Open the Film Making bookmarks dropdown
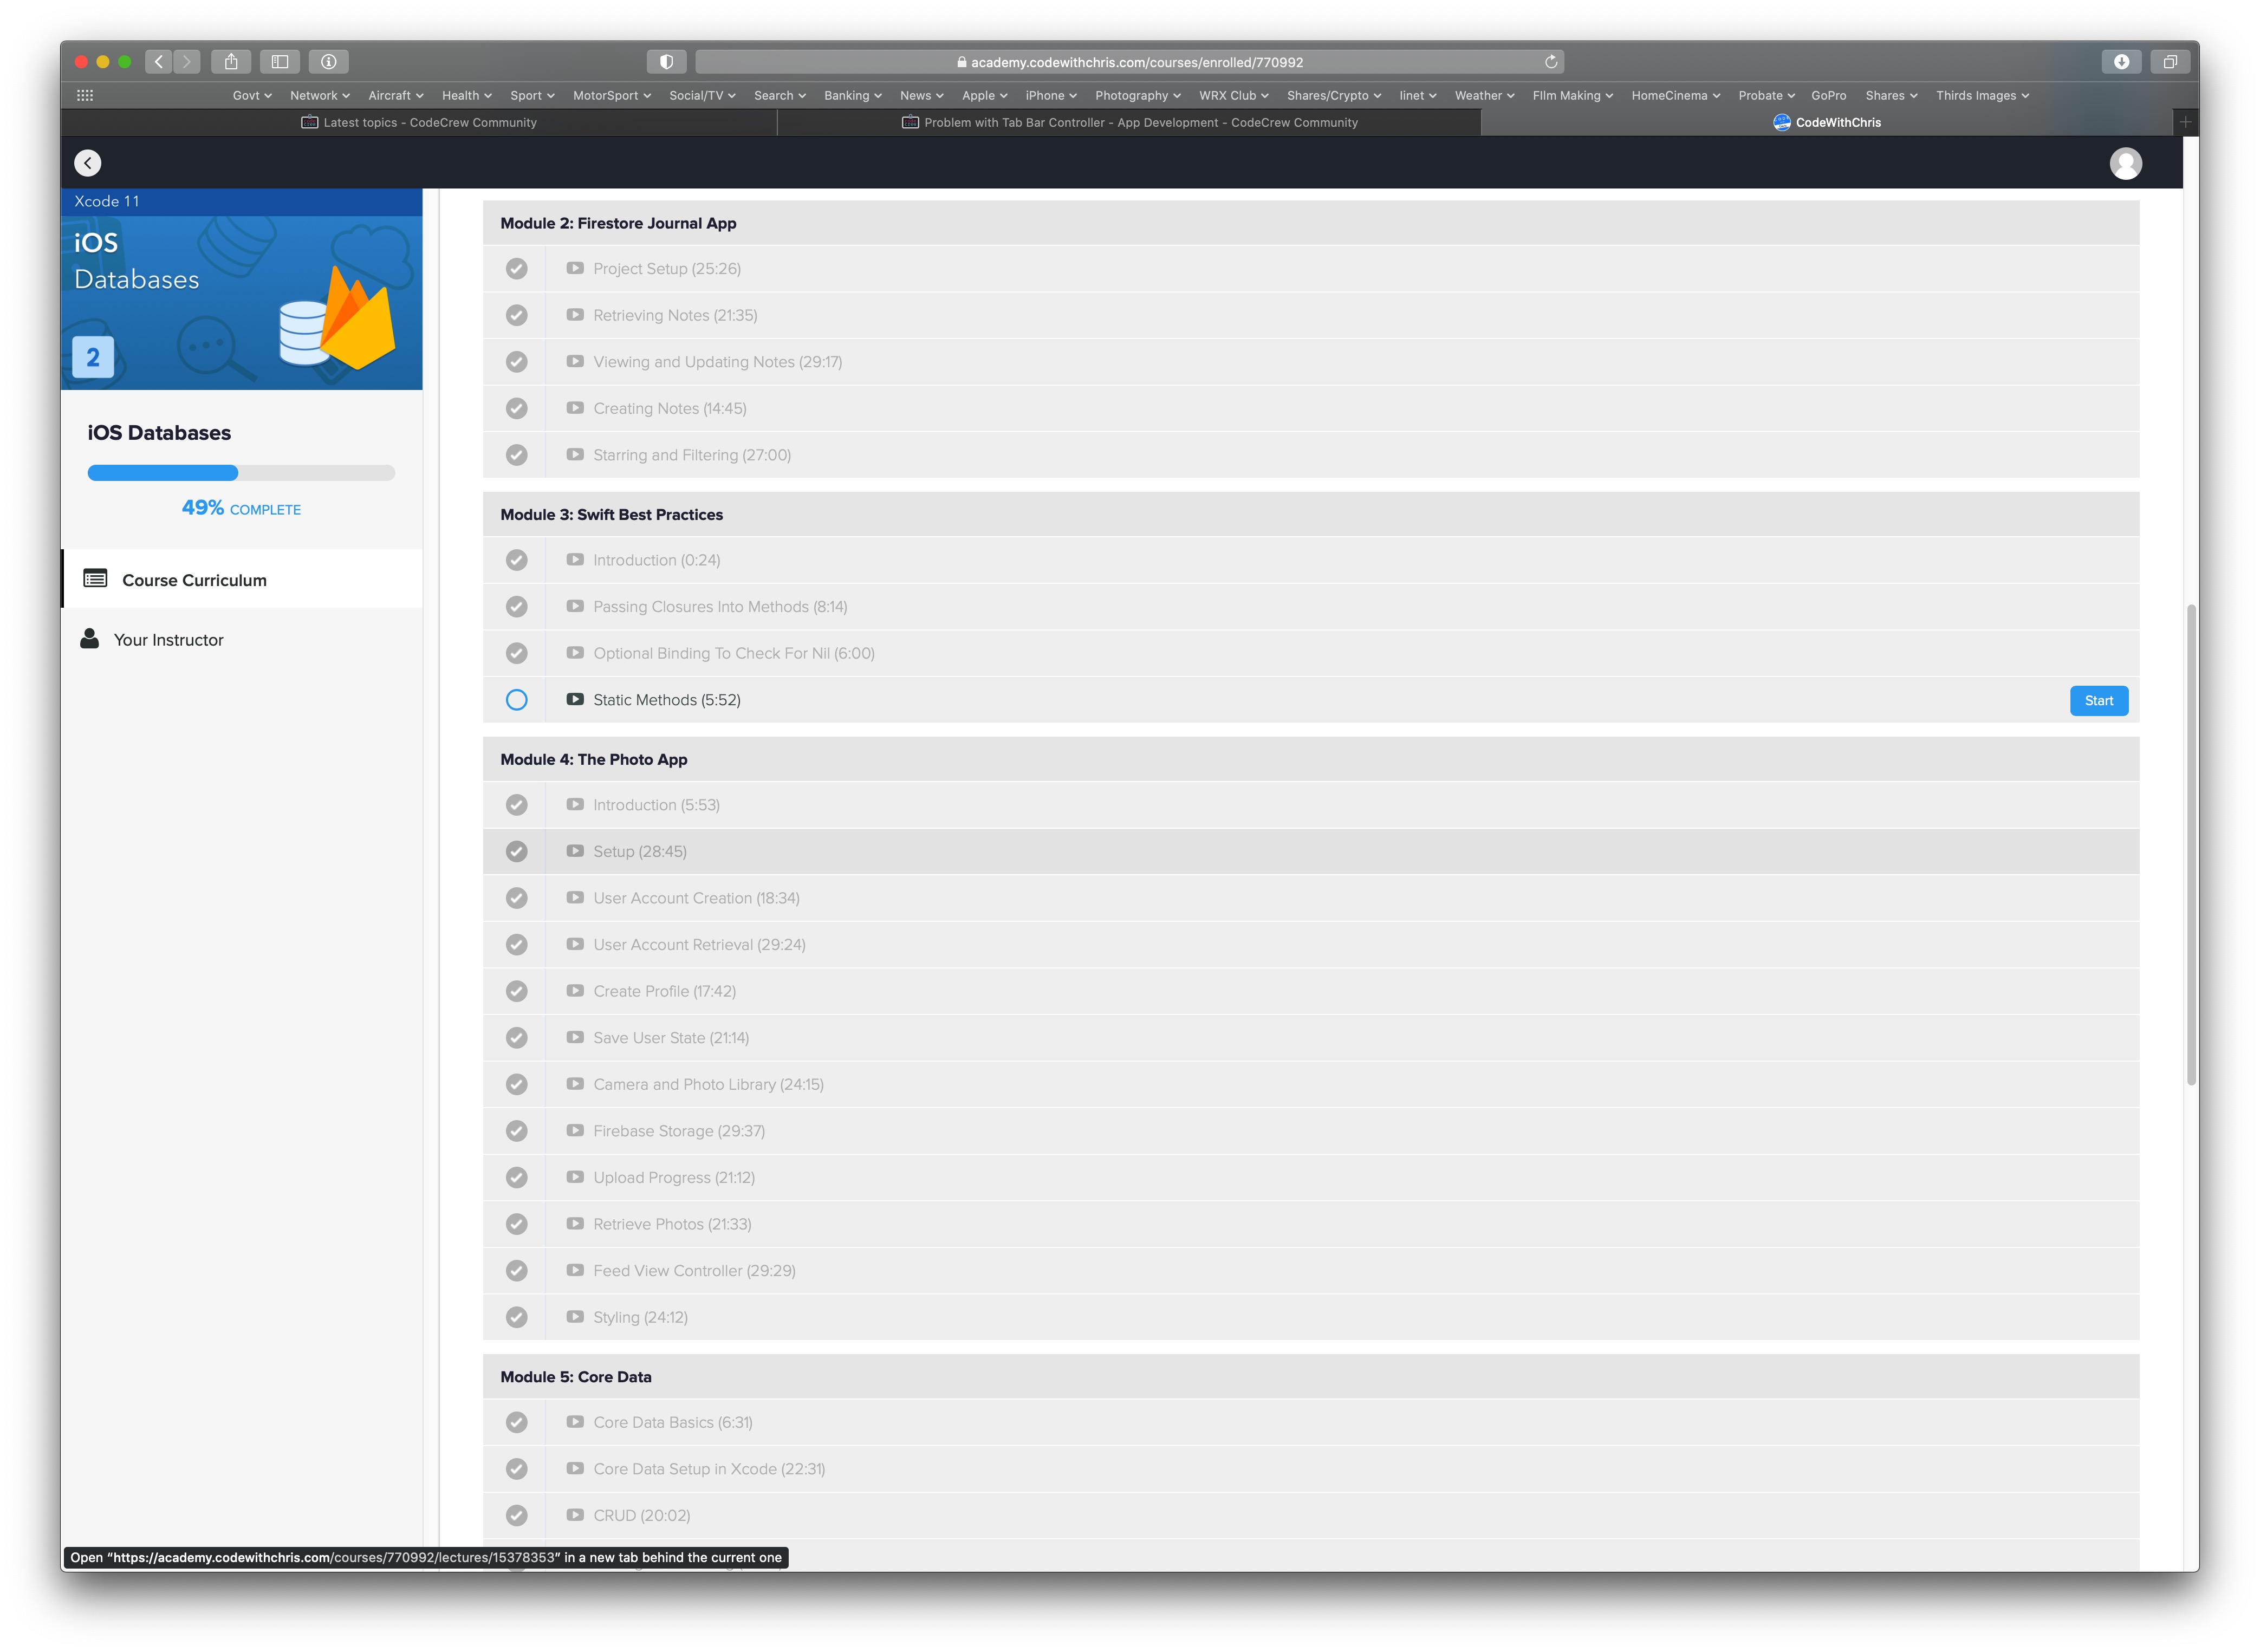The width and height of the screenshot is (2260, 1652). (1573, 95)
